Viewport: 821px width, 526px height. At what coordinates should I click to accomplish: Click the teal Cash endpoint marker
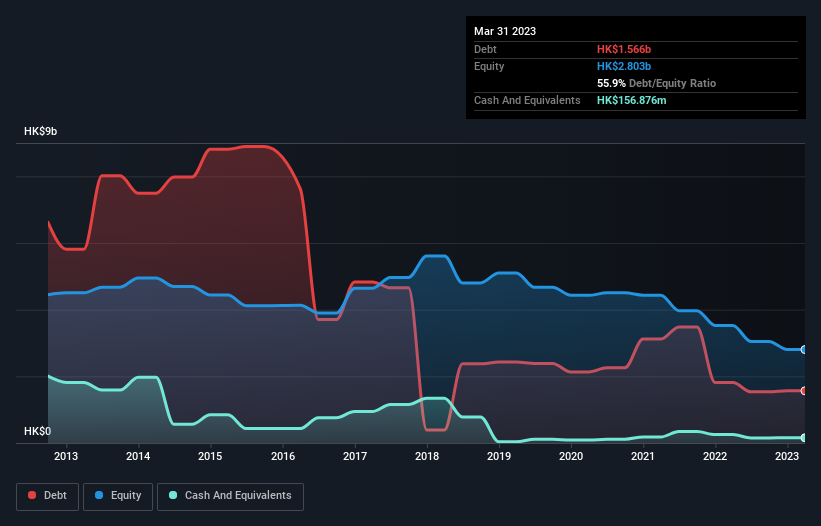(804, 438)
